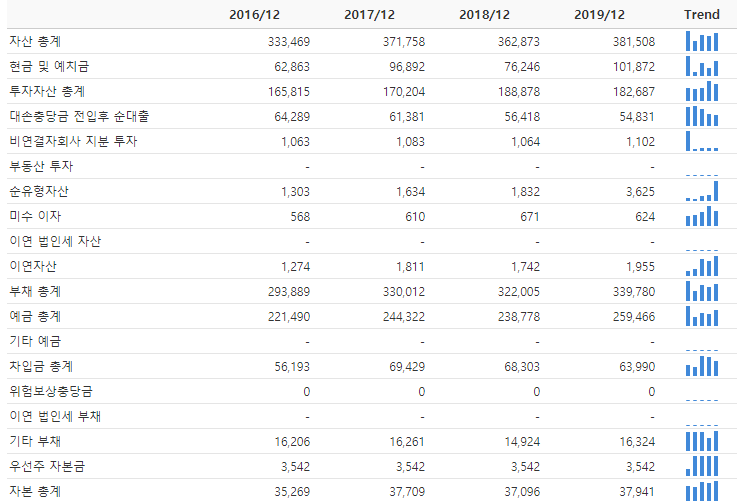Click the 투자자산 총계 trend sparkline
Viewport: 737px width, 501px height.
(702, 91)
